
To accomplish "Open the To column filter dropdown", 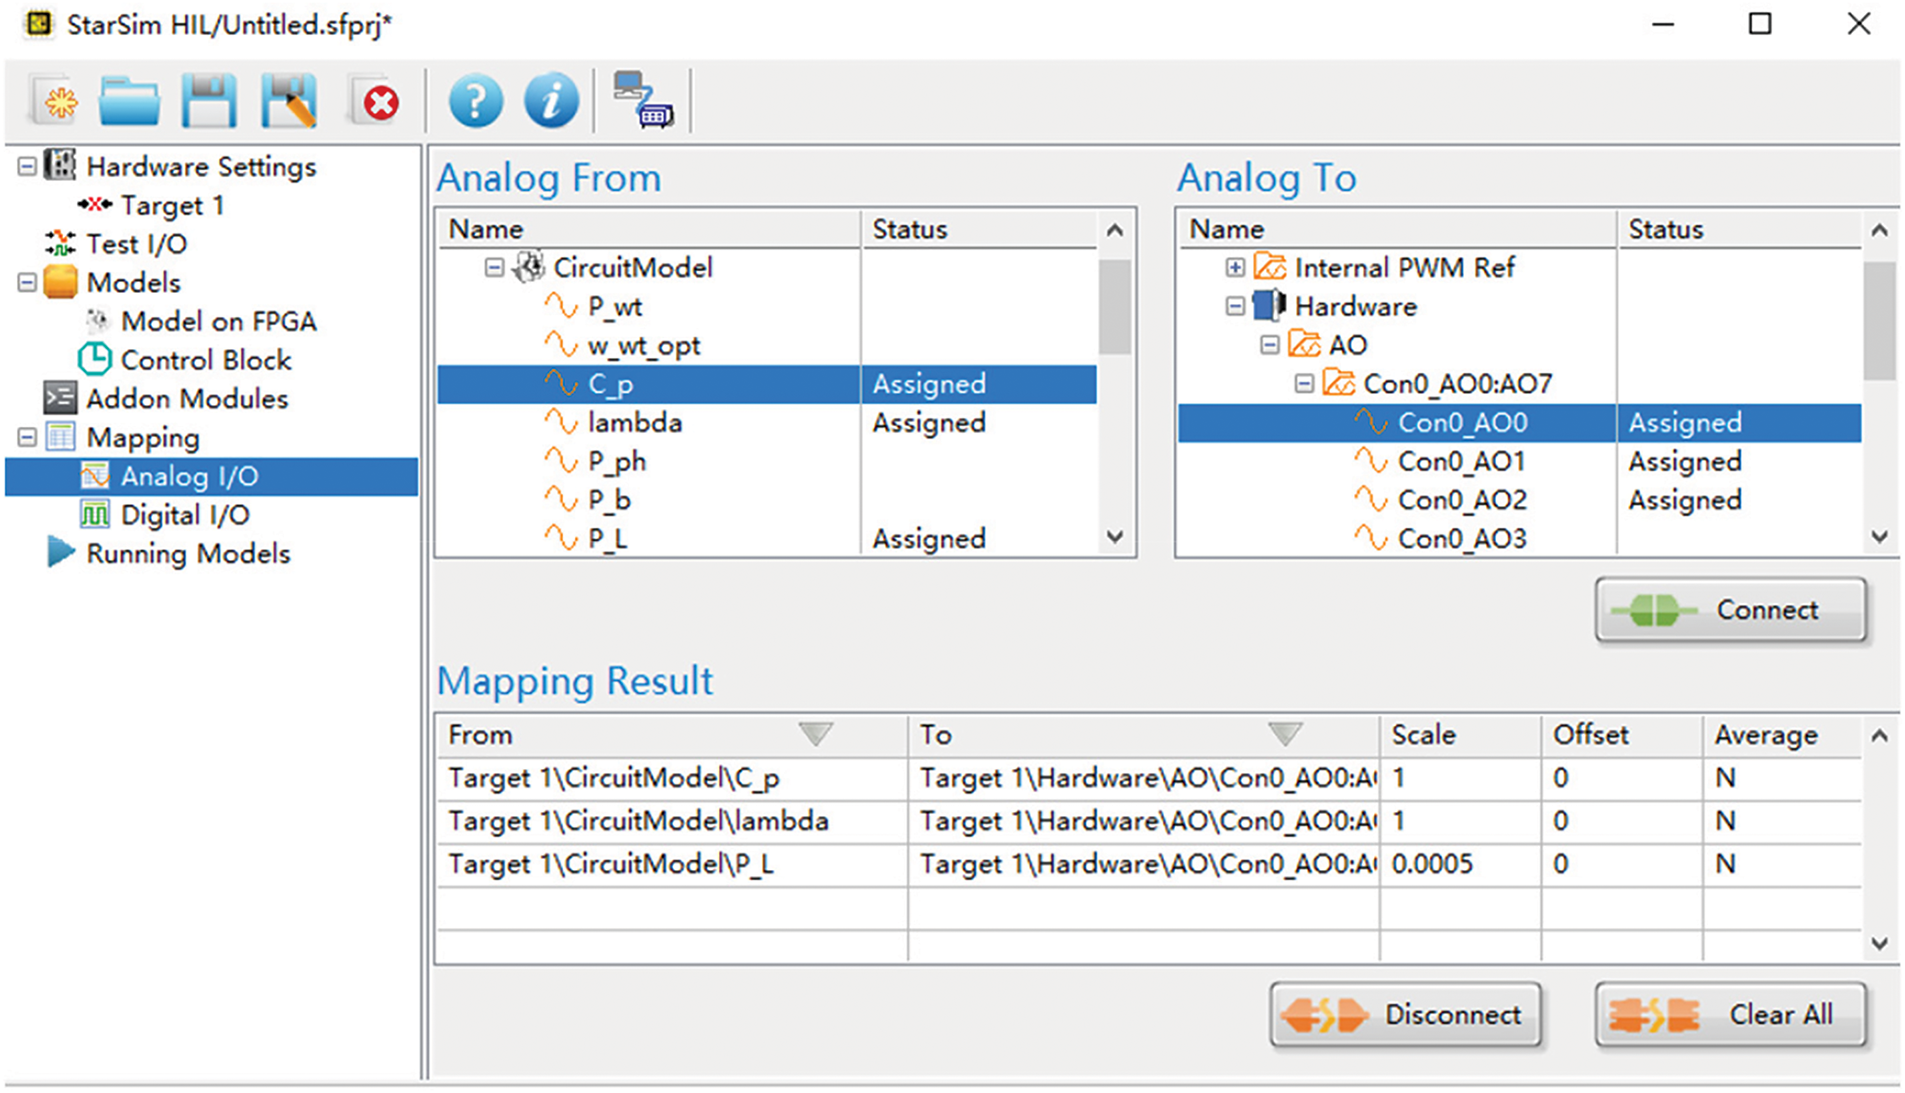I will (1285, 735).
